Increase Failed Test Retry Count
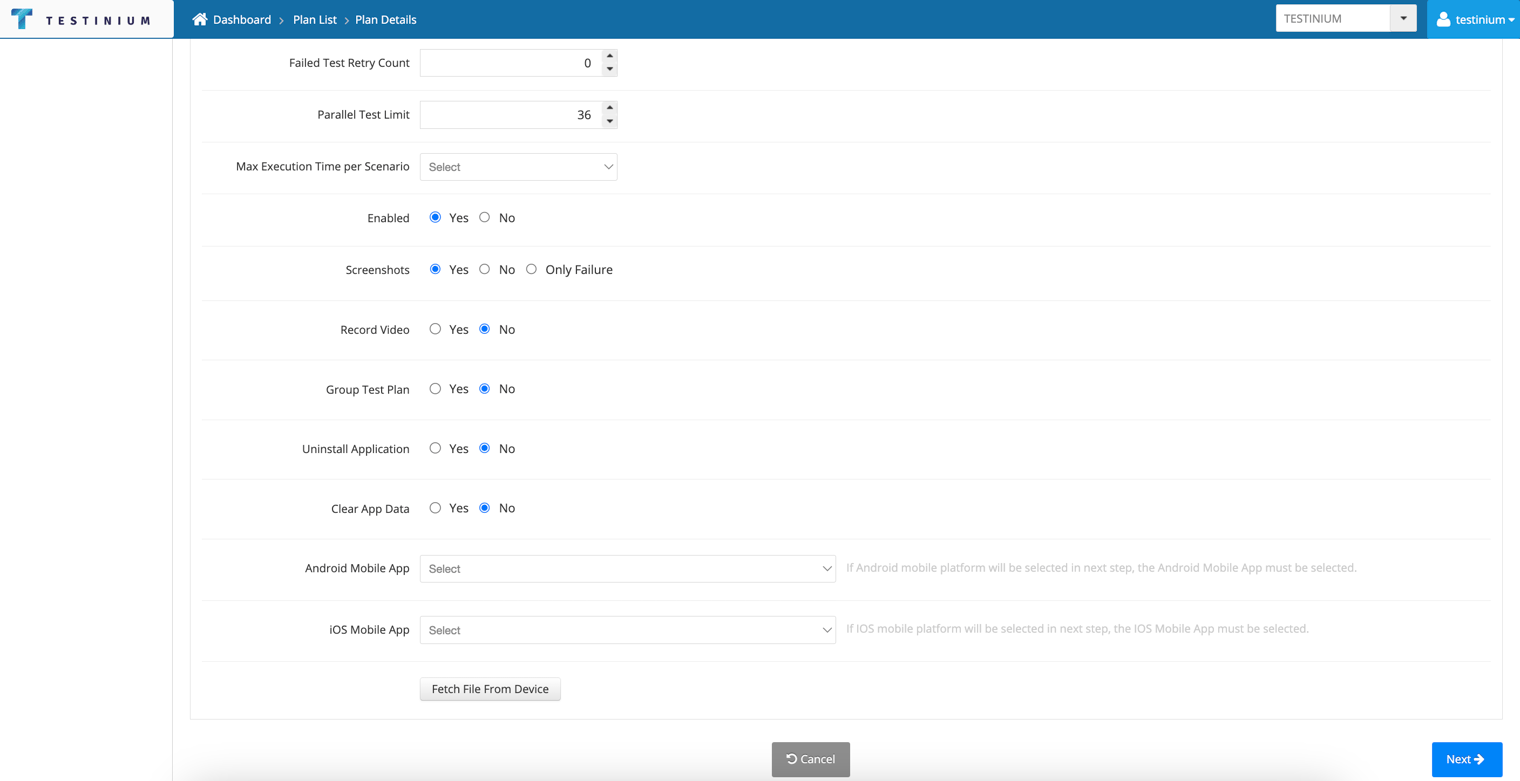The image size is (1520, 781). point(610,56)
